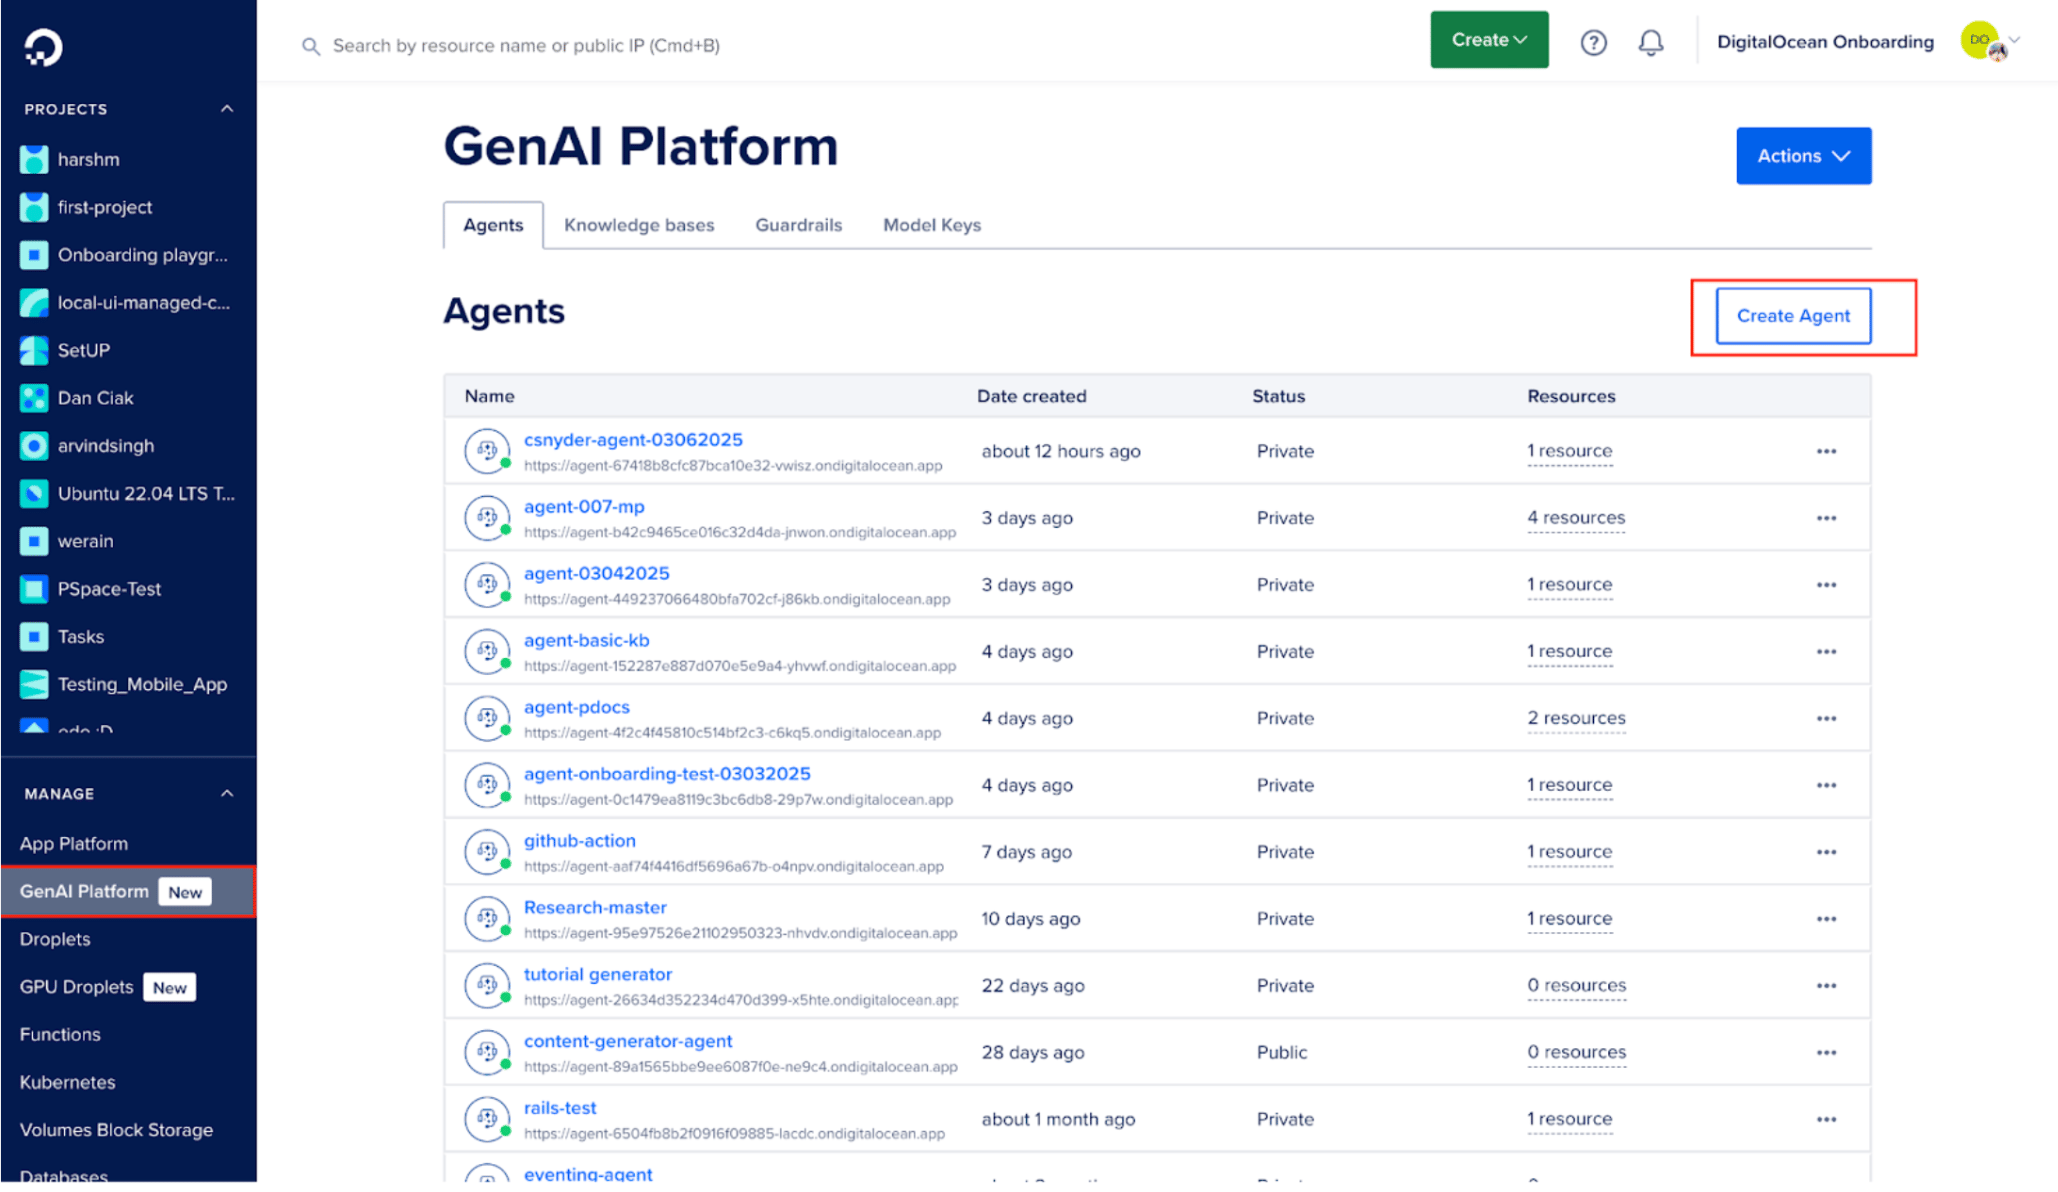This screenshot has width=2058, height=1192.
Task: Click the Name column header
Action: (x=489, y=396)
